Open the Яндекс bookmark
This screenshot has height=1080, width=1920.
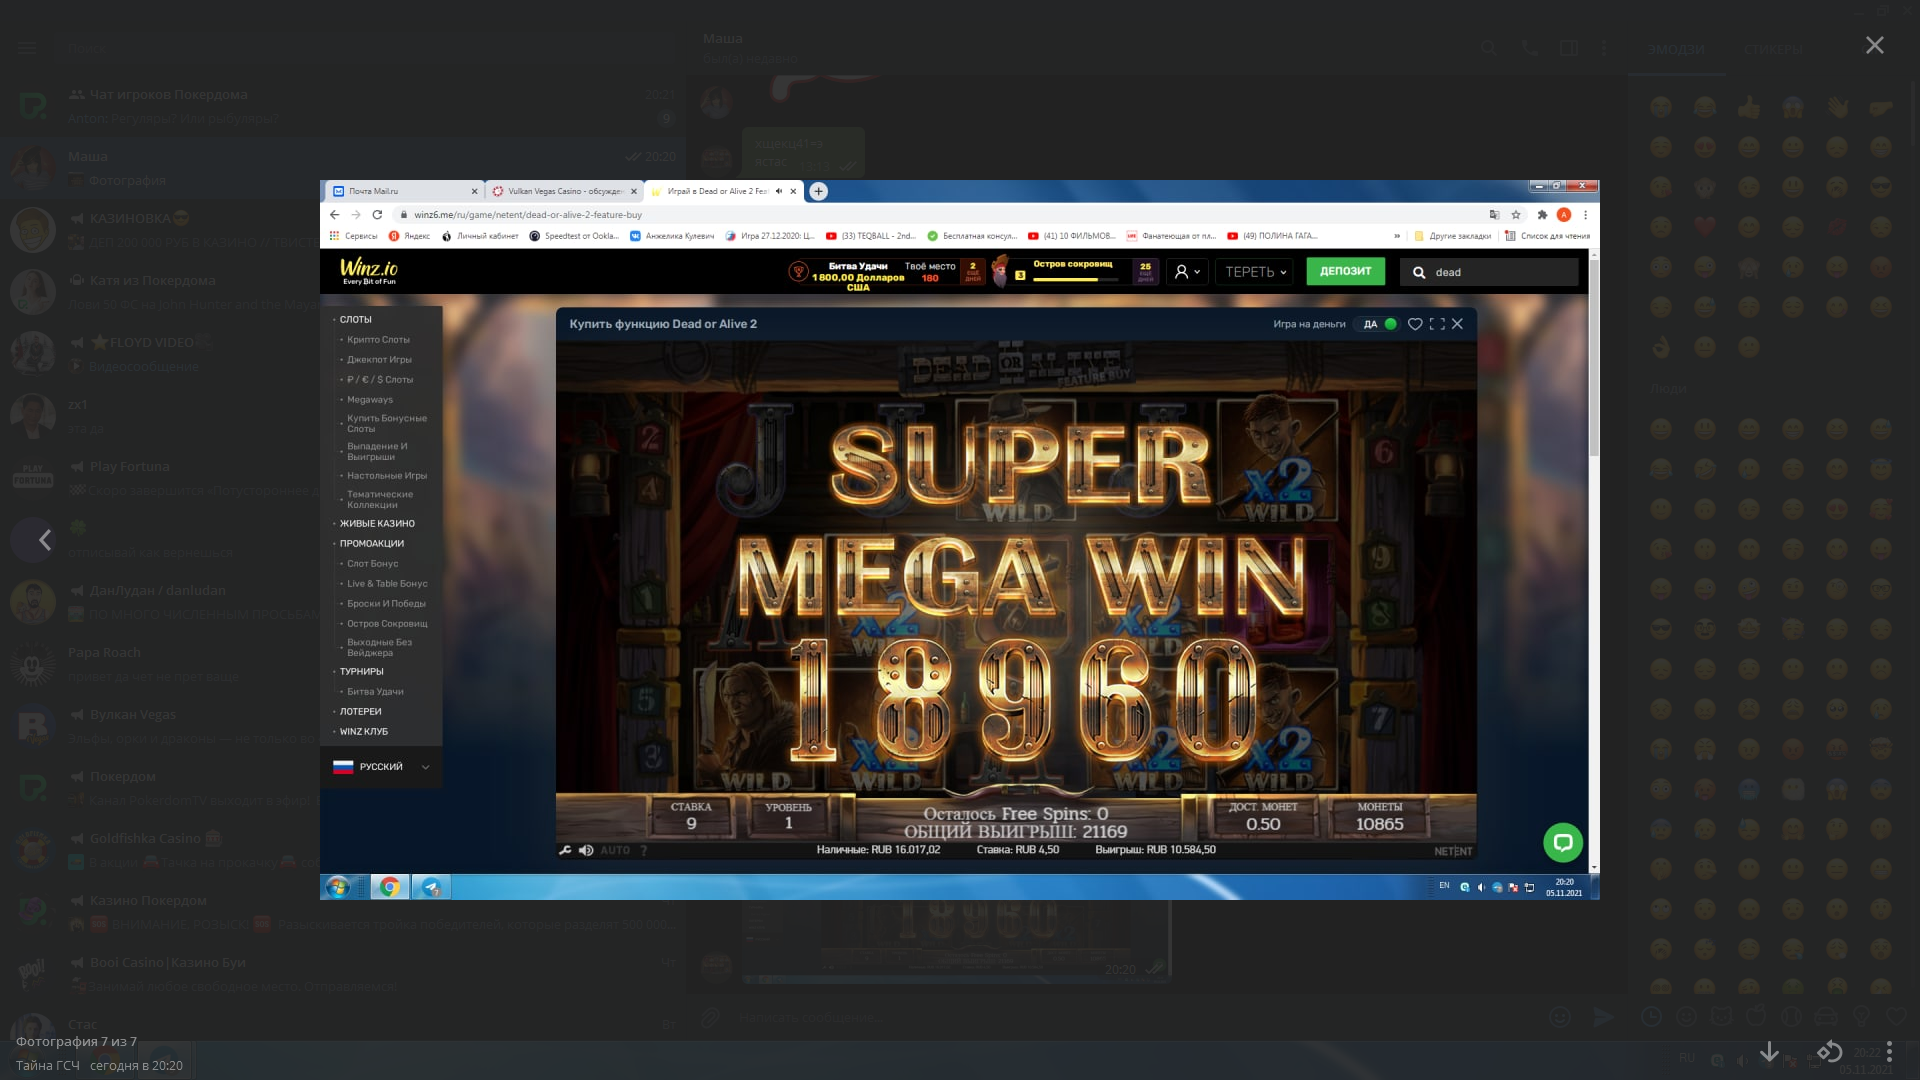coord(409,236)
